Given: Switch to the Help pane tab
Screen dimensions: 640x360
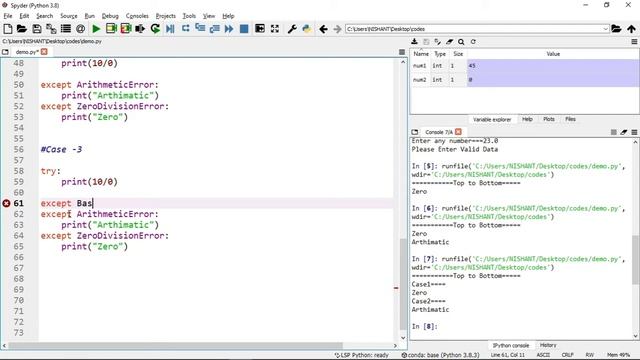Looking at the screenshot, I should (527, 119).
